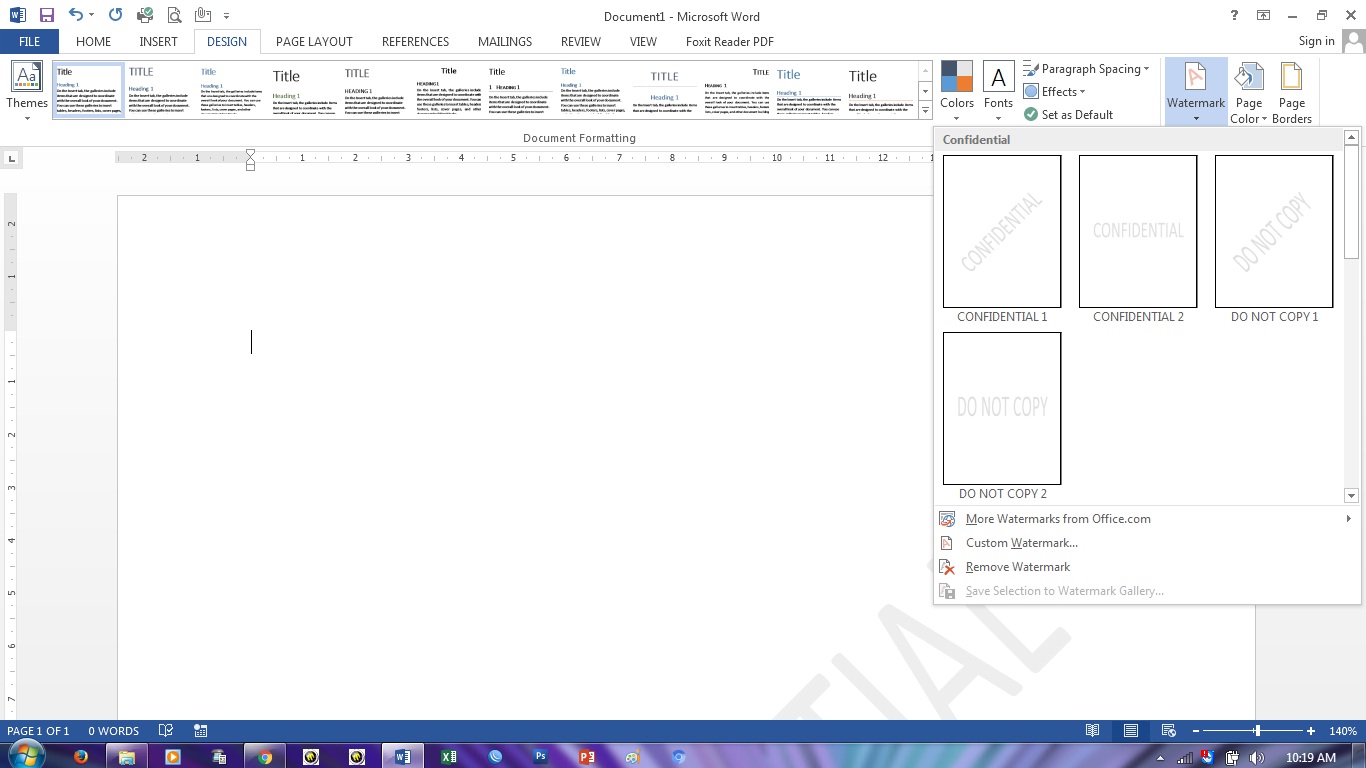Choose Custom Watermark from the menu

click(x=1021, y=542)
